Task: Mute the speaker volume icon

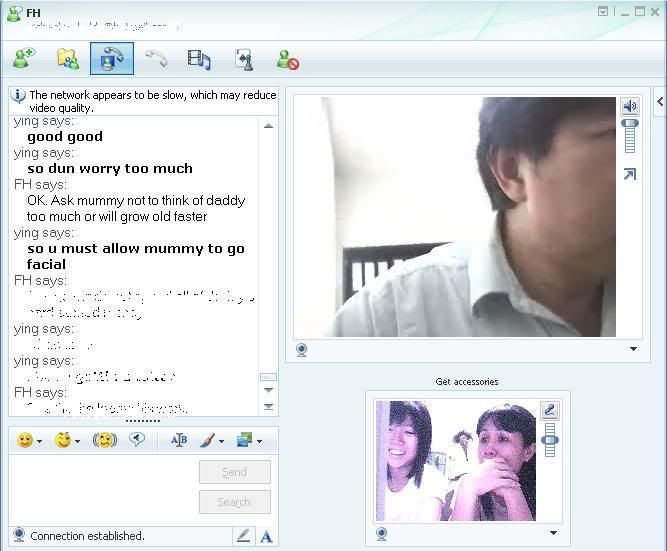Action: [630, 106]
